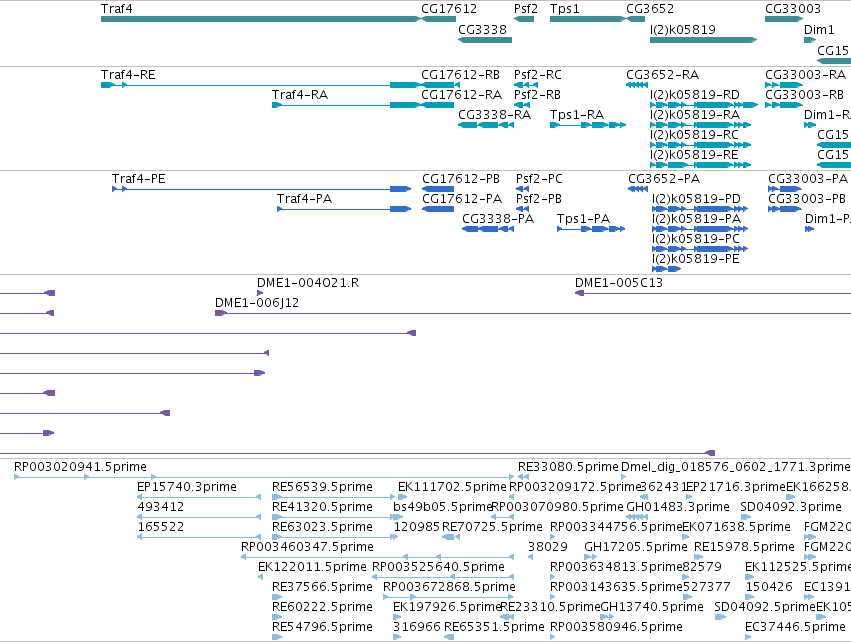The height and width of the screenshot is (642, 851).
Task: Select the Traf4-RA transcript
Action: (346, 105)
